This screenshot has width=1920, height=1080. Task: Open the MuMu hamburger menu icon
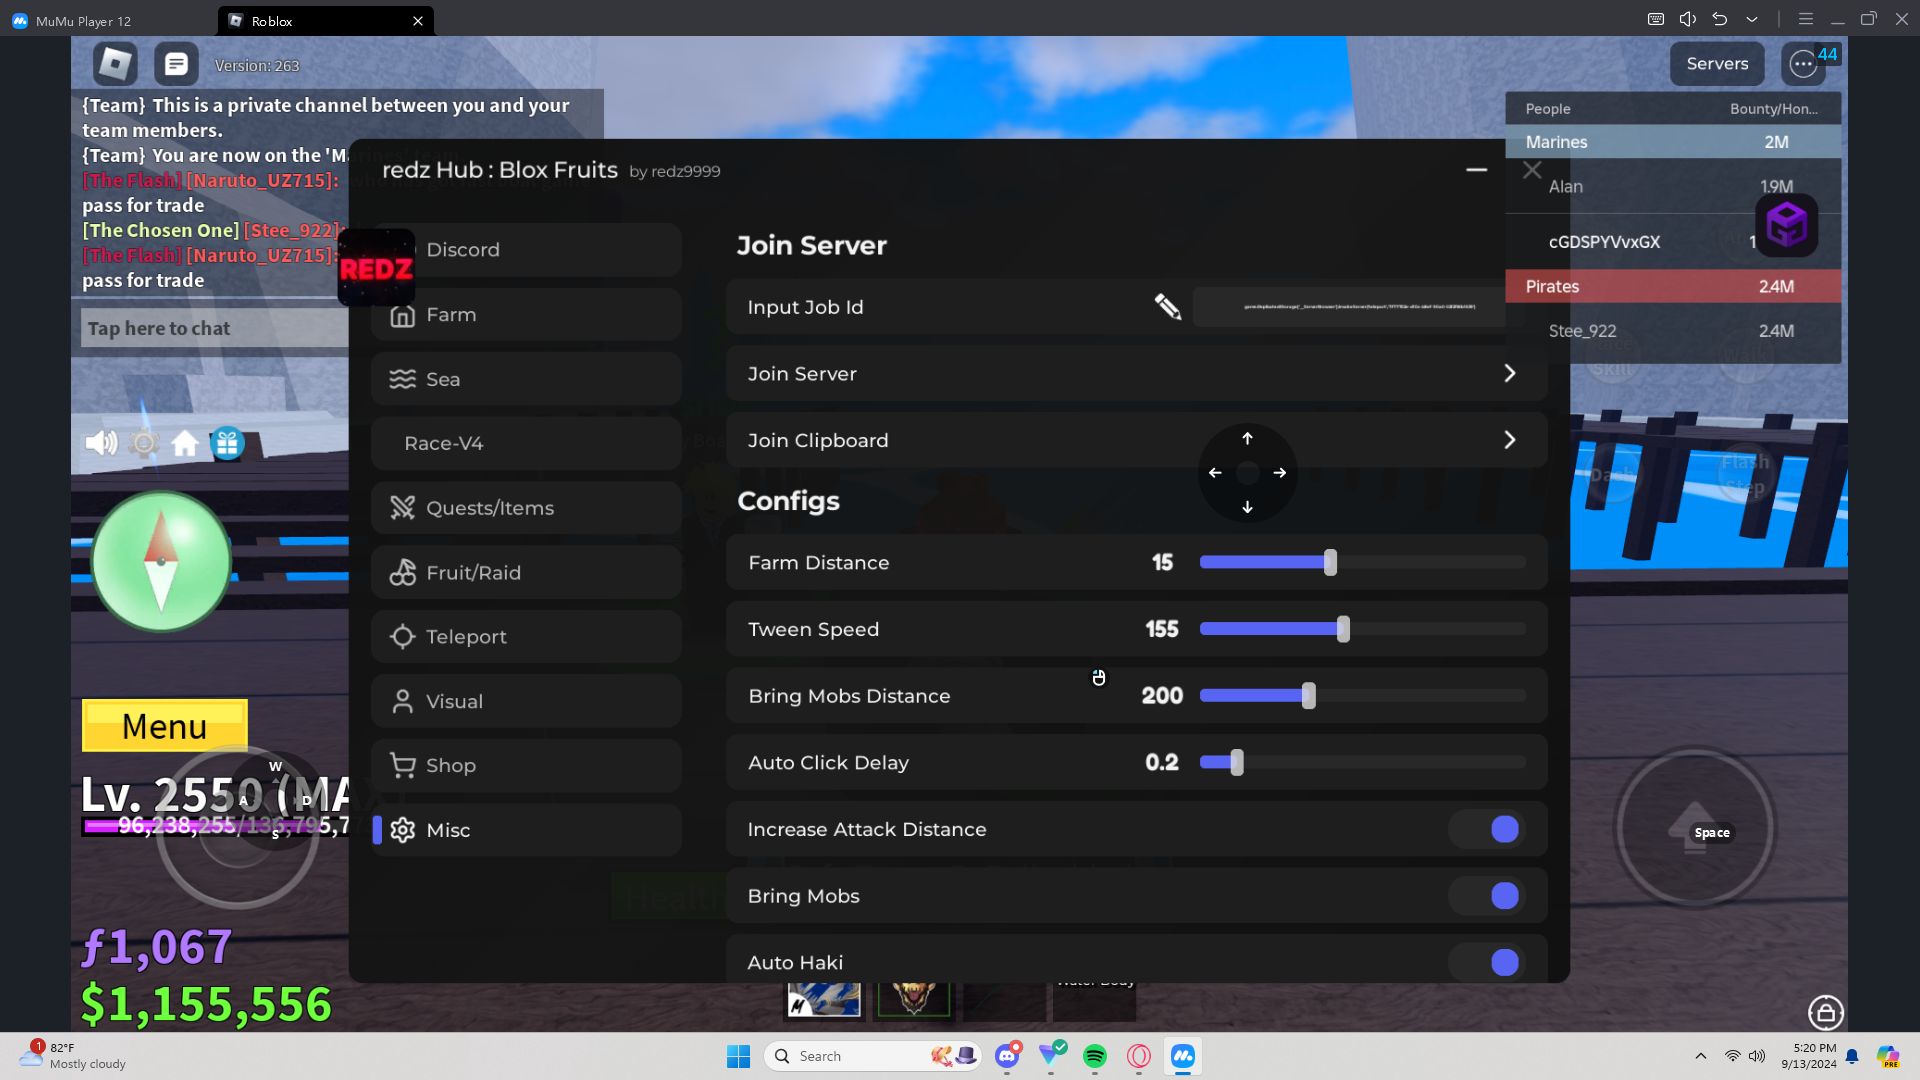[1806, 19]
